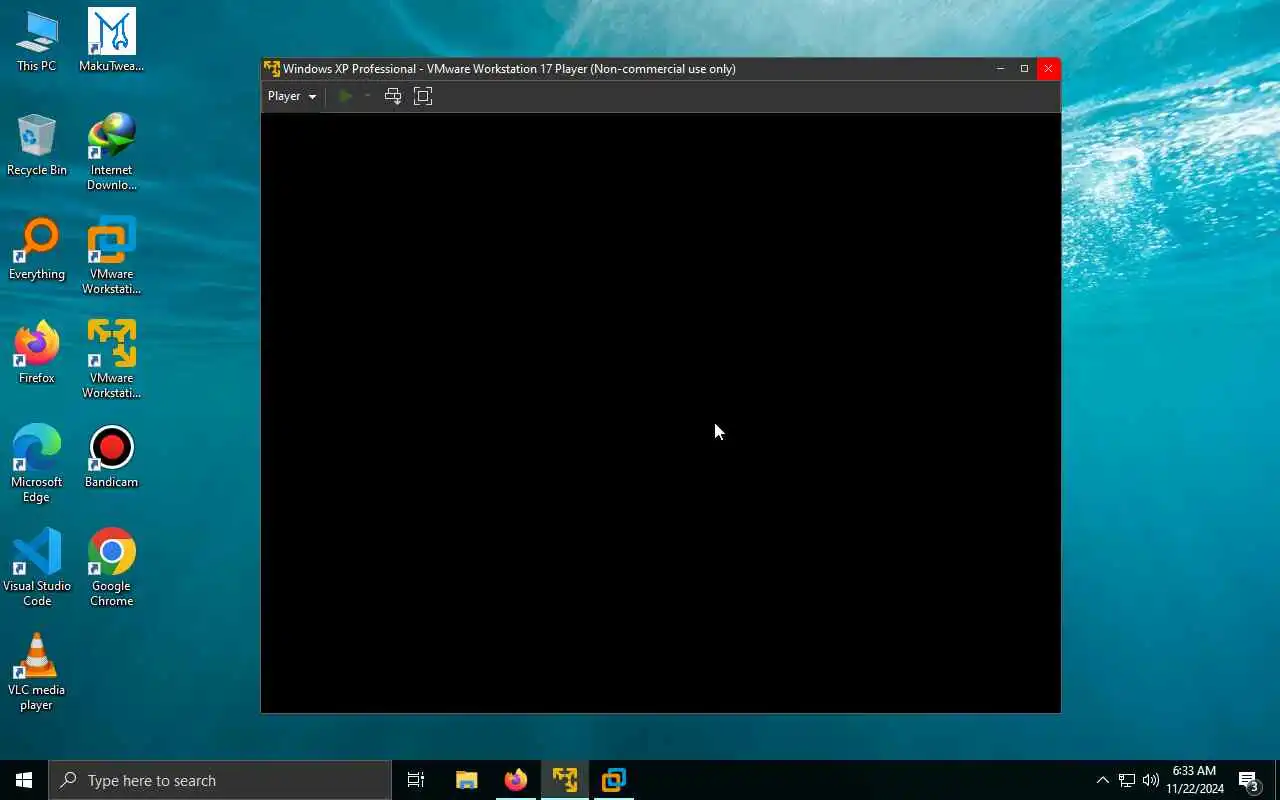Select VLC media player desktop shortcut
The height and width of the screenshot is (800, 1280).
(x=37, y=672)
